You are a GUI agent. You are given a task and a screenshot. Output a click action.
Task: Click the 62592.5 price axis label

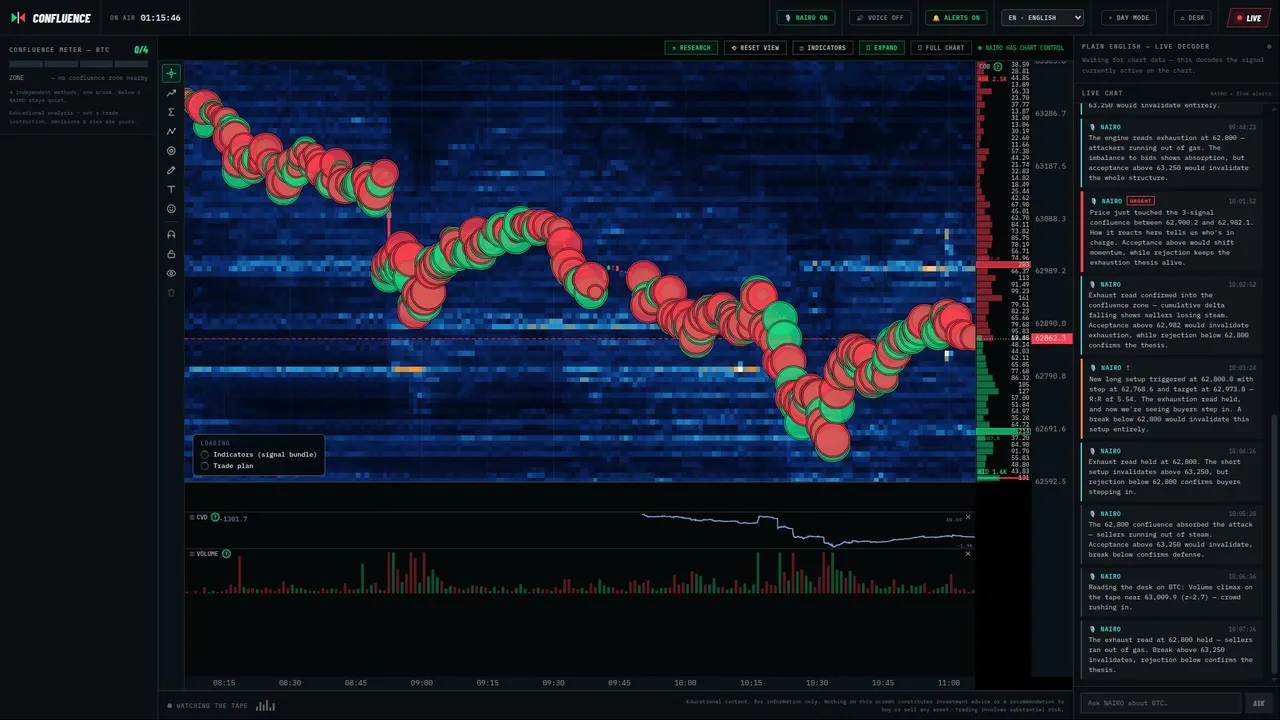point(1050,481)
